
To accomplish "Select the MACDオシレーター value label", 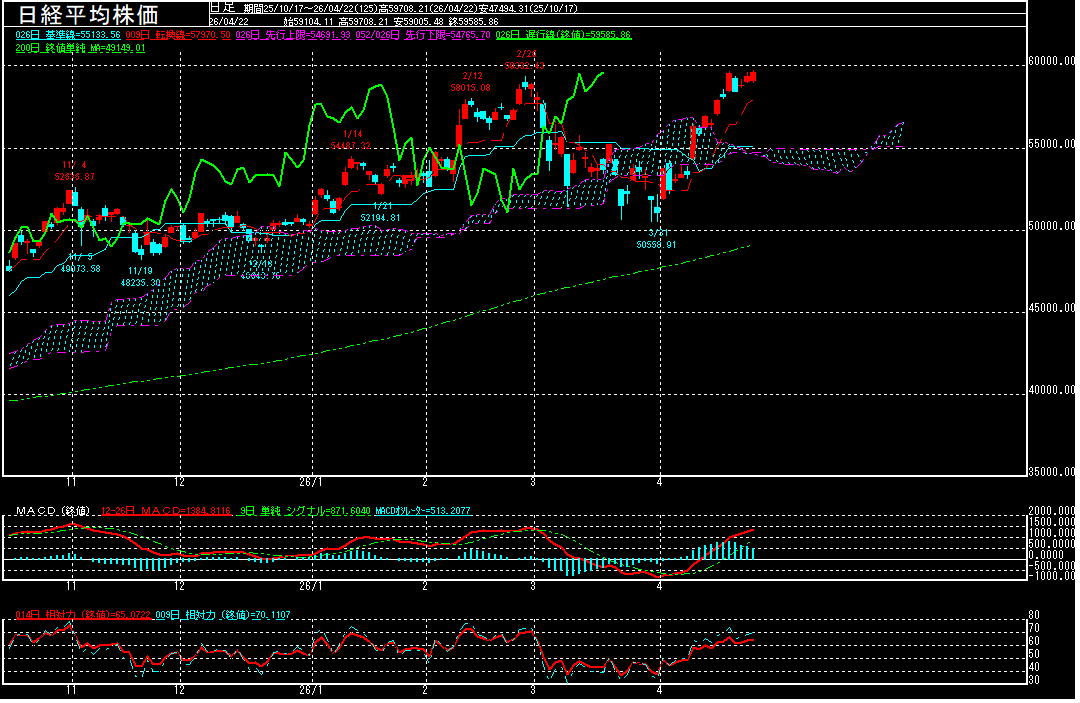I will [x=424, y=511].
